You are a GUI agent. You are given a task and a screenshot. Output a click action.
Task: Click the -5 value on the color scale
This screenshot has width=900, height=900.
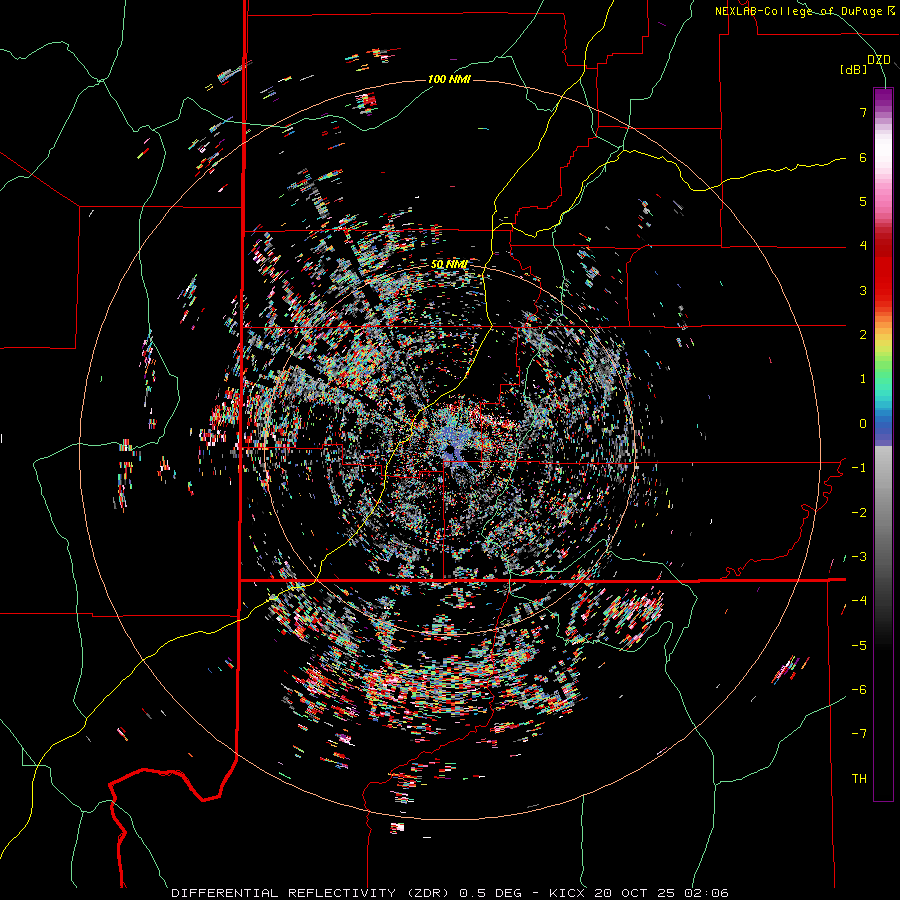point(859,645)
